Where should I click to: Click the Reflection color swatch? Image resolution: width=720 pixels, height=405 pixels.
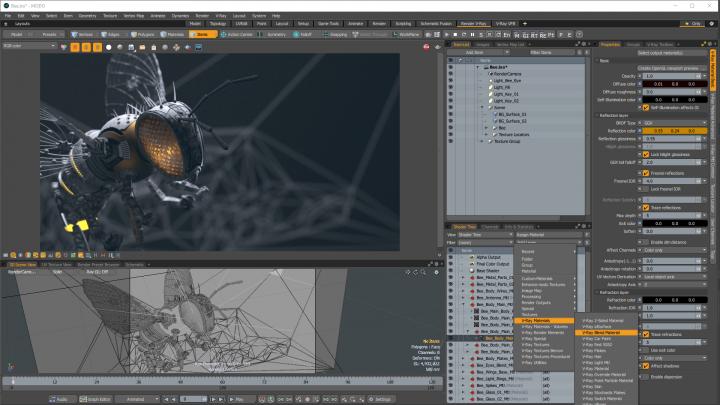coord(672,130)
